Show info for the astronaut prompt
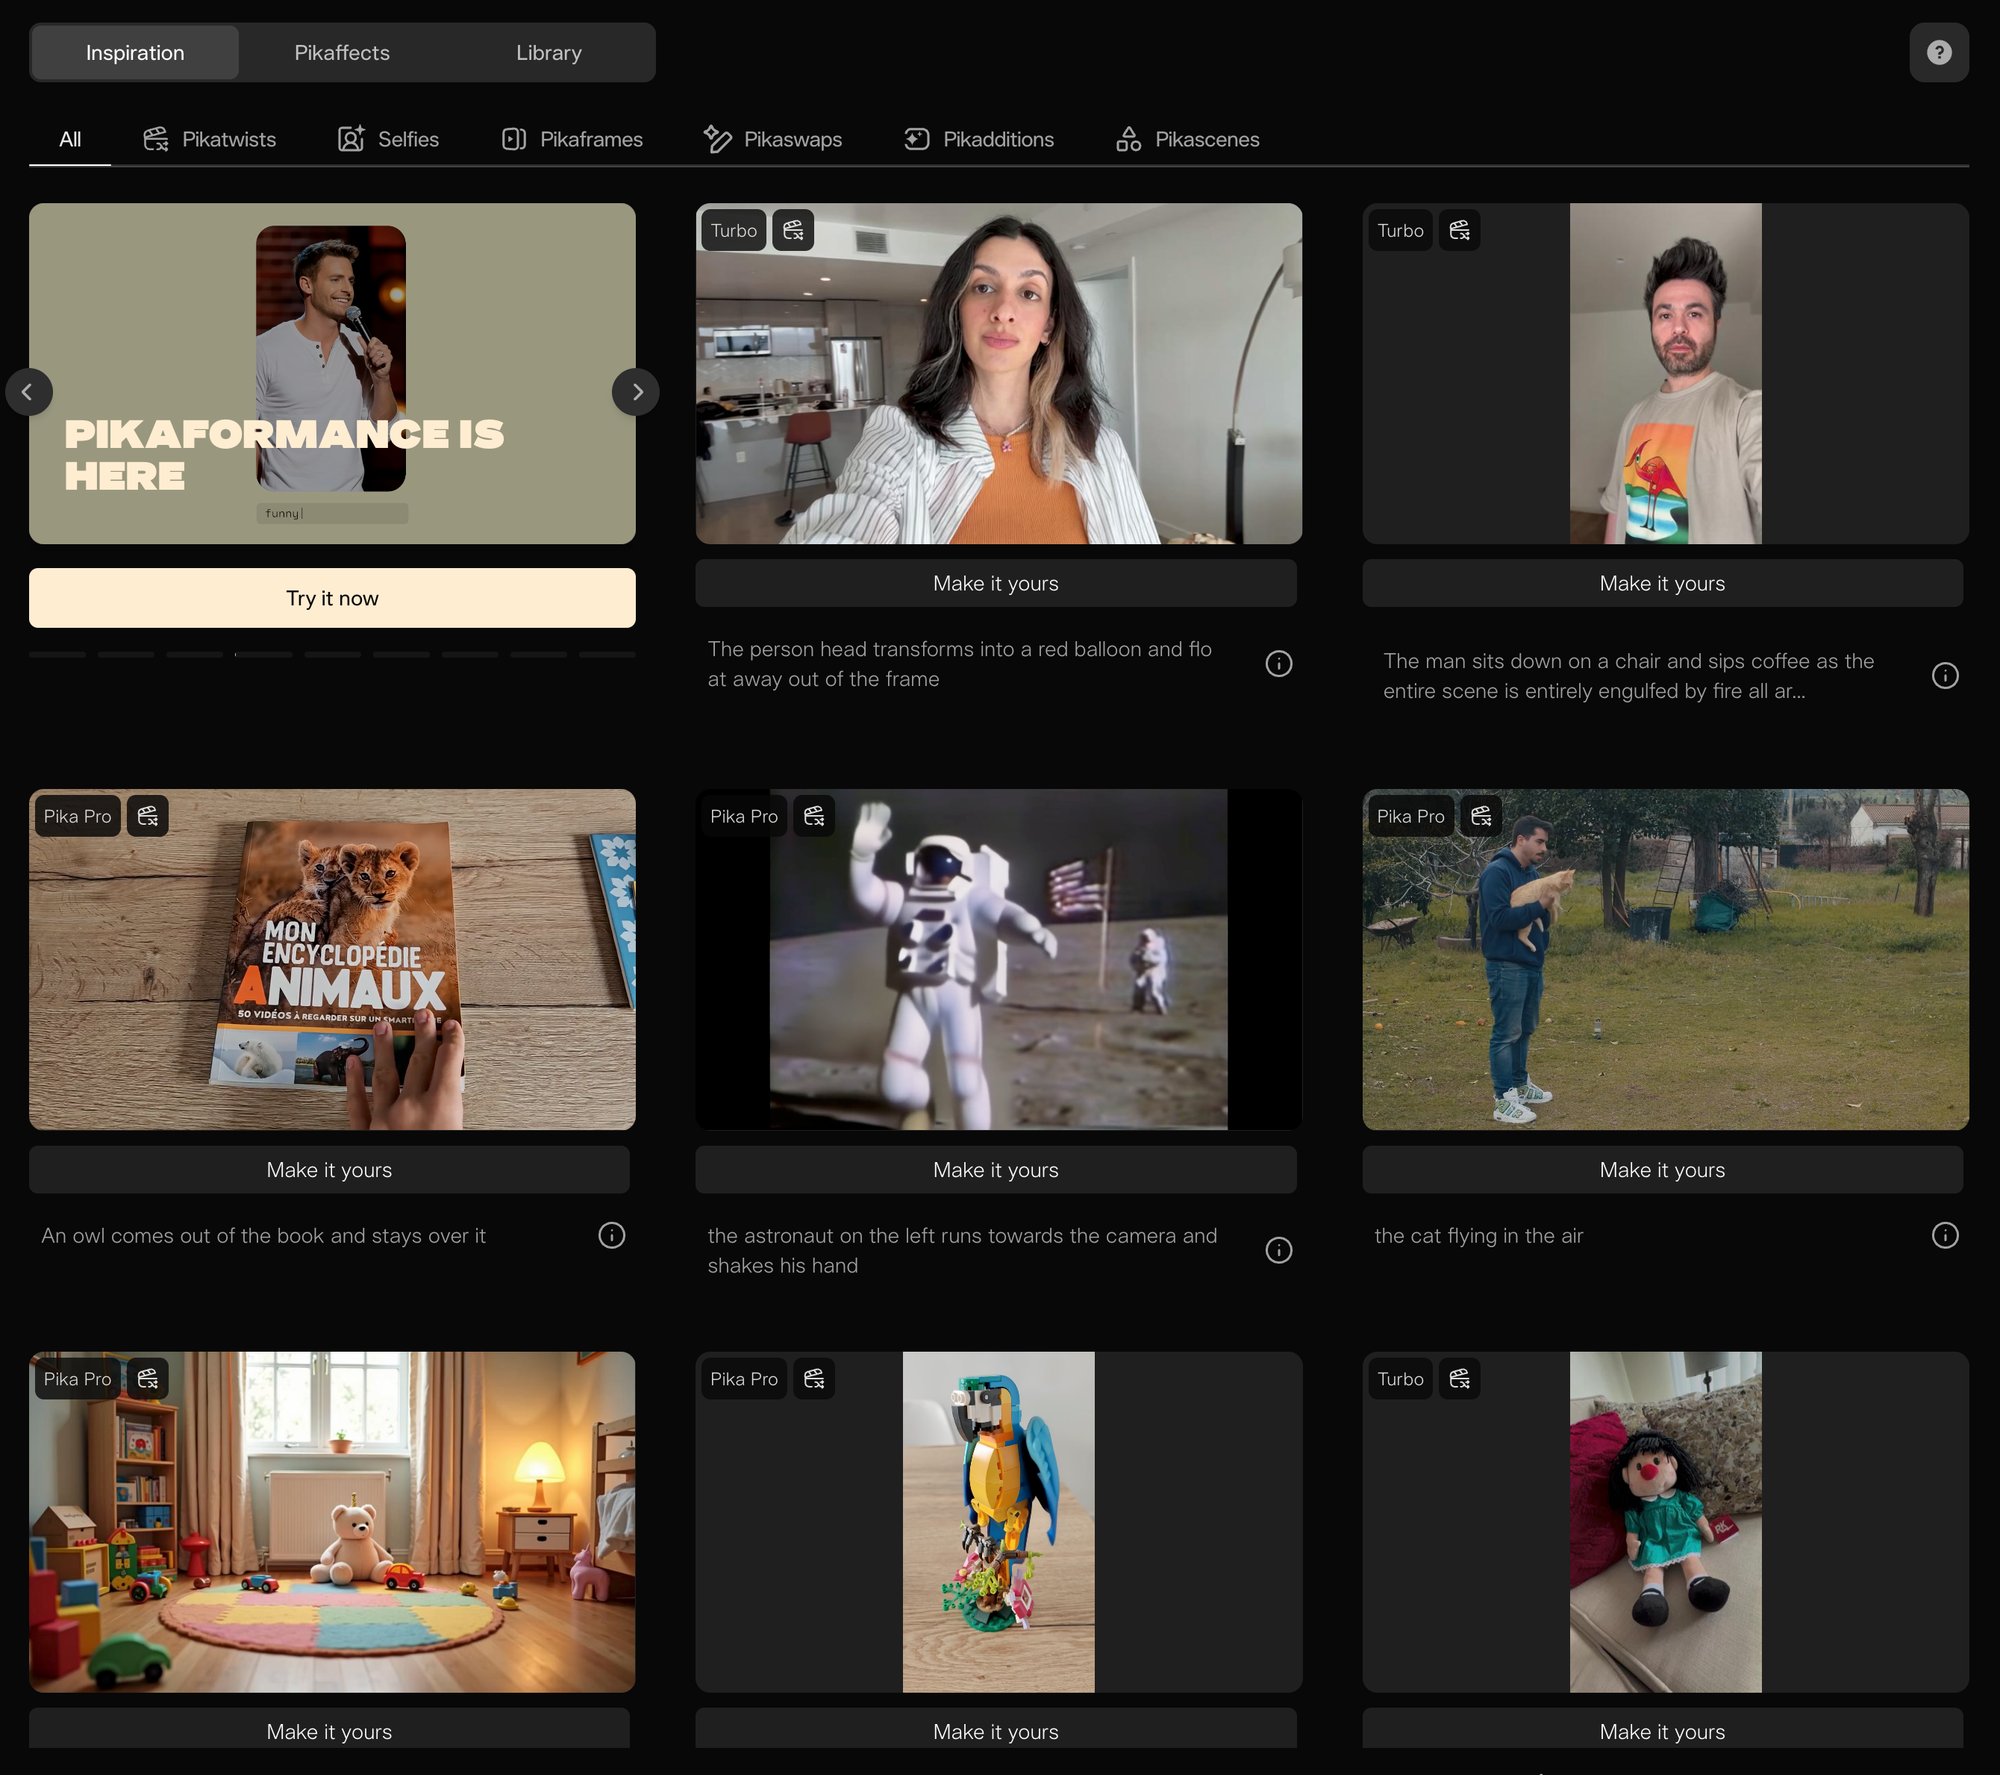 [x=1278, y=1250]
